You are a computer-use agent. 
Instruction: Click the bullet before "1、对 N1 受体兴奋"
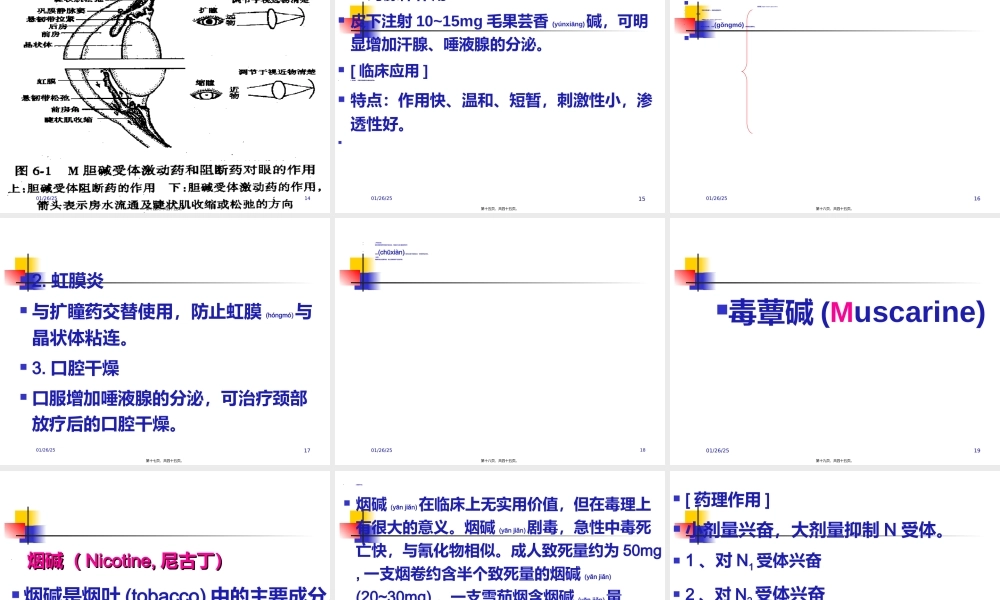coord(677,561)
